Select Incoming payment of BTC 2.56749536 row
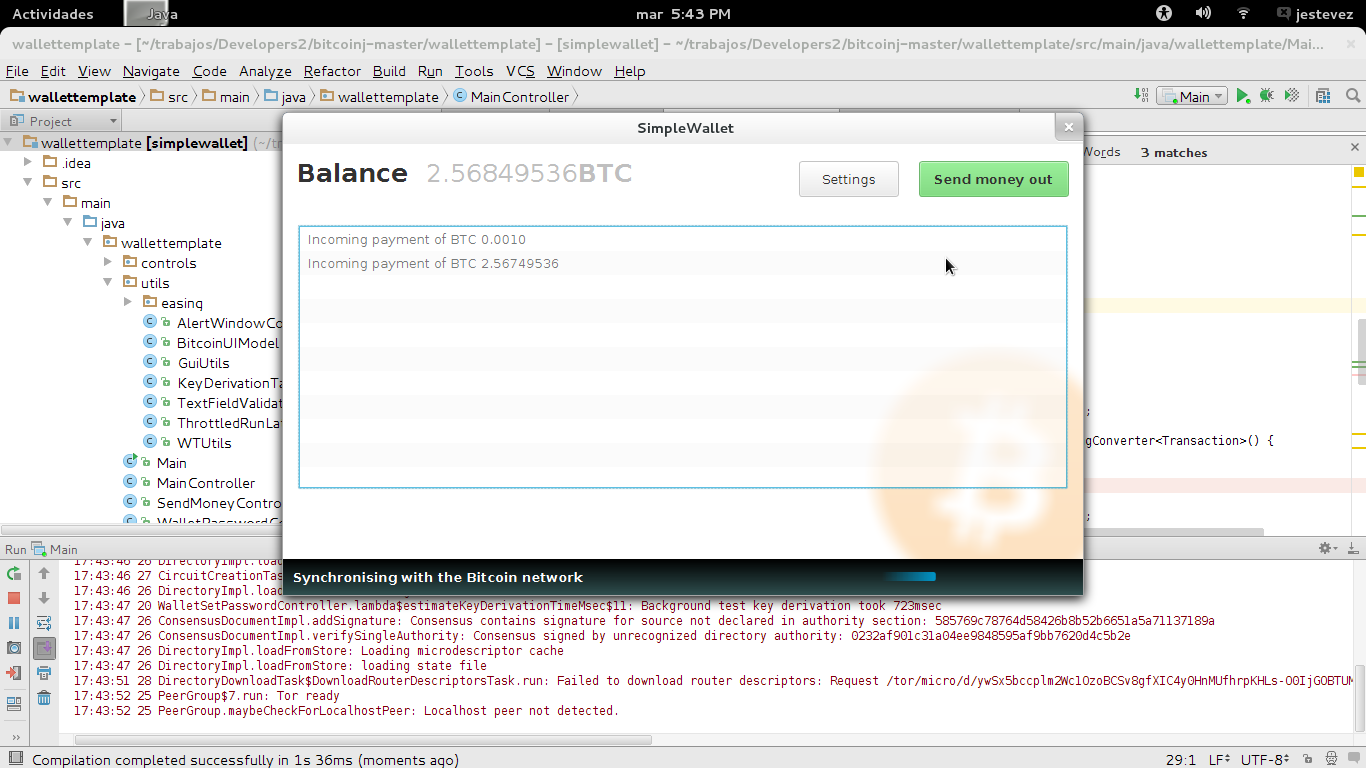This screenshot has width=1366, height=768. 683,264
